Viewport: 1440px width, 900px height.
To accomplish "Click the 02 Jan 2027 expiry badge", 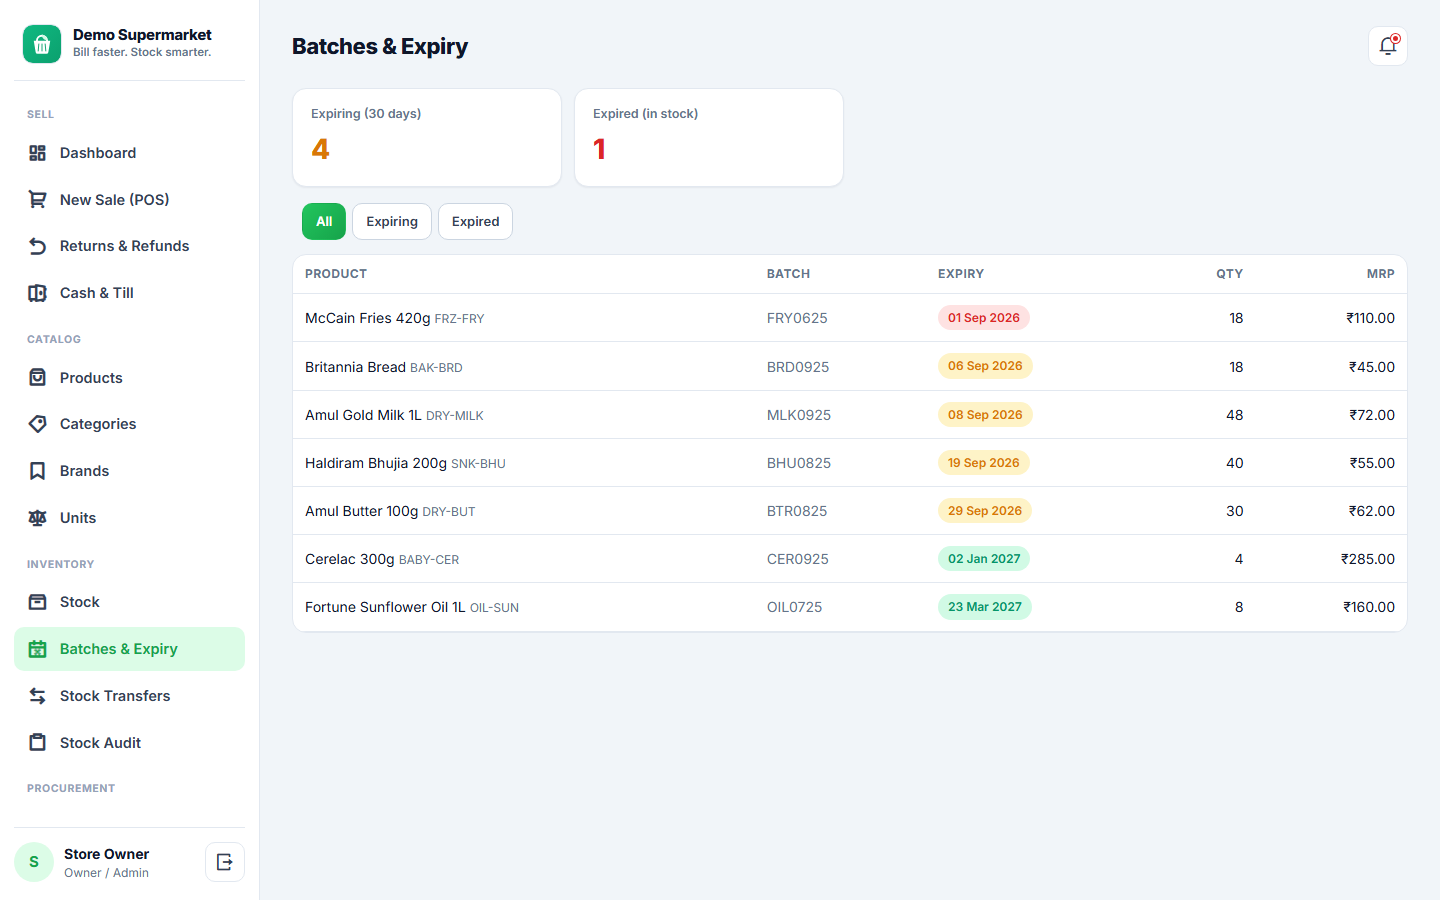I will point(984,559).
